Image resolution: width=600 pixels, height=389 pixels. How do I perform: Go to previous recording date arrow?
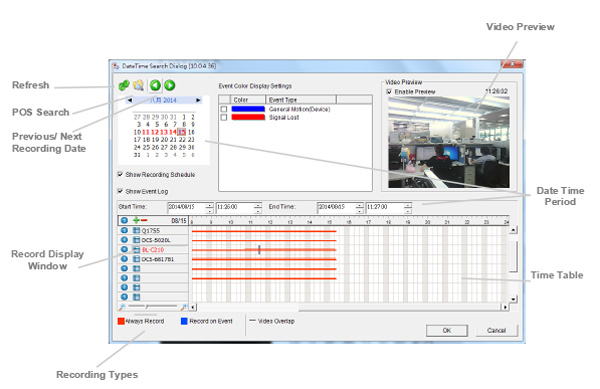pyautogui.click(x=155, y=85)
